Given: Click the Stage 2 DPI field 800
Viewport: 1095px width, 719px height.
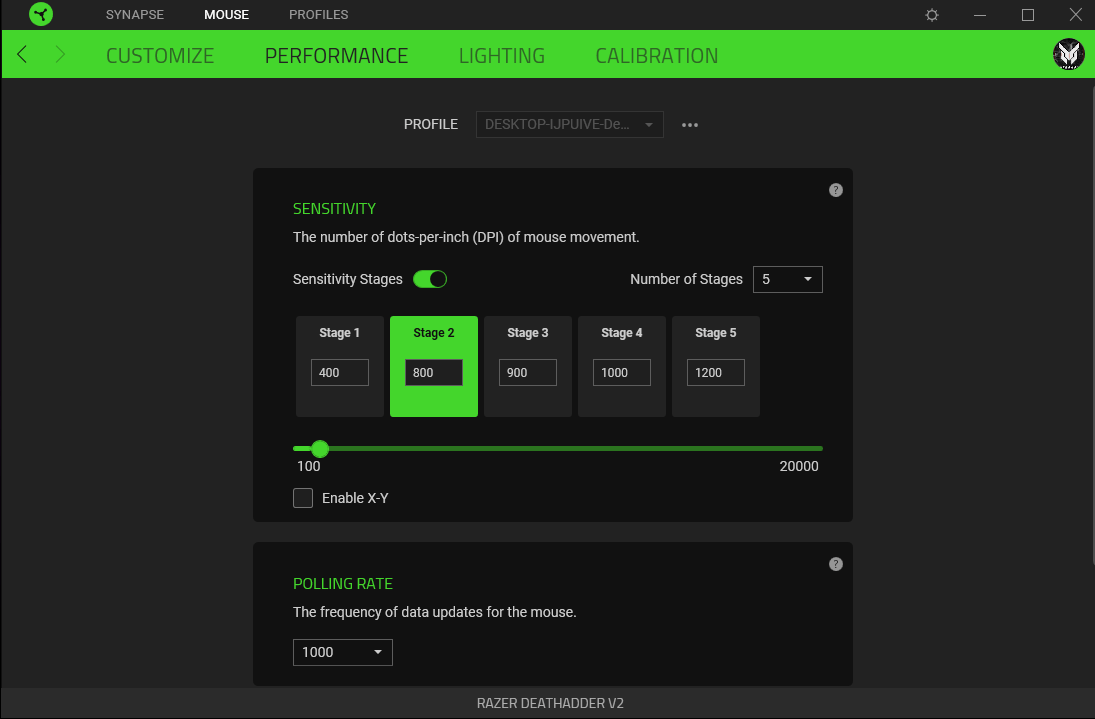Looking at the screenshot, I should coord(434,373).
